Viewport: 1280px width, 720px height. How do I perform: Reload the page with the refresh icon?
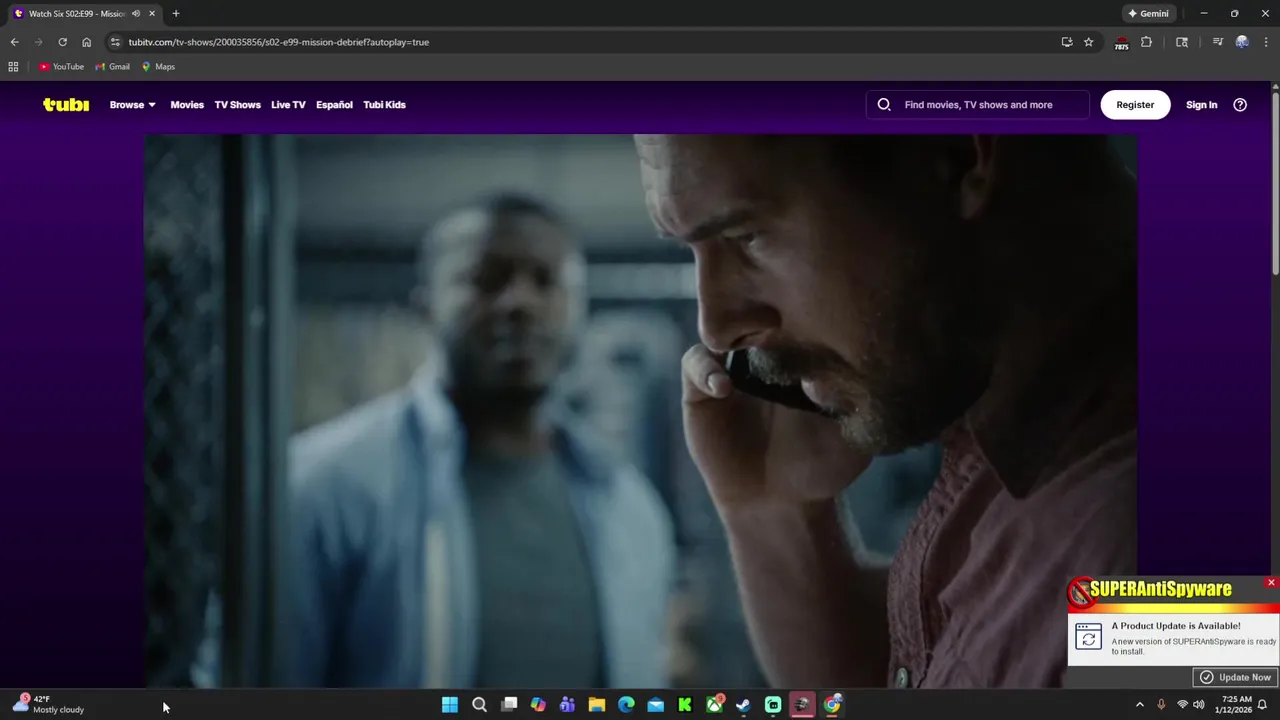click(62, 42)
